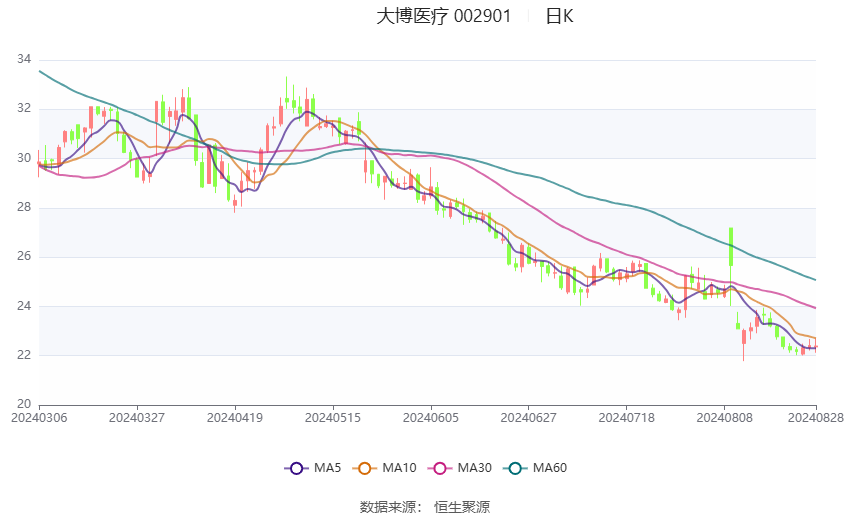Hide the MA5 line via its label
The height and width of the screenshot is (517, 850).
(327, 468)
